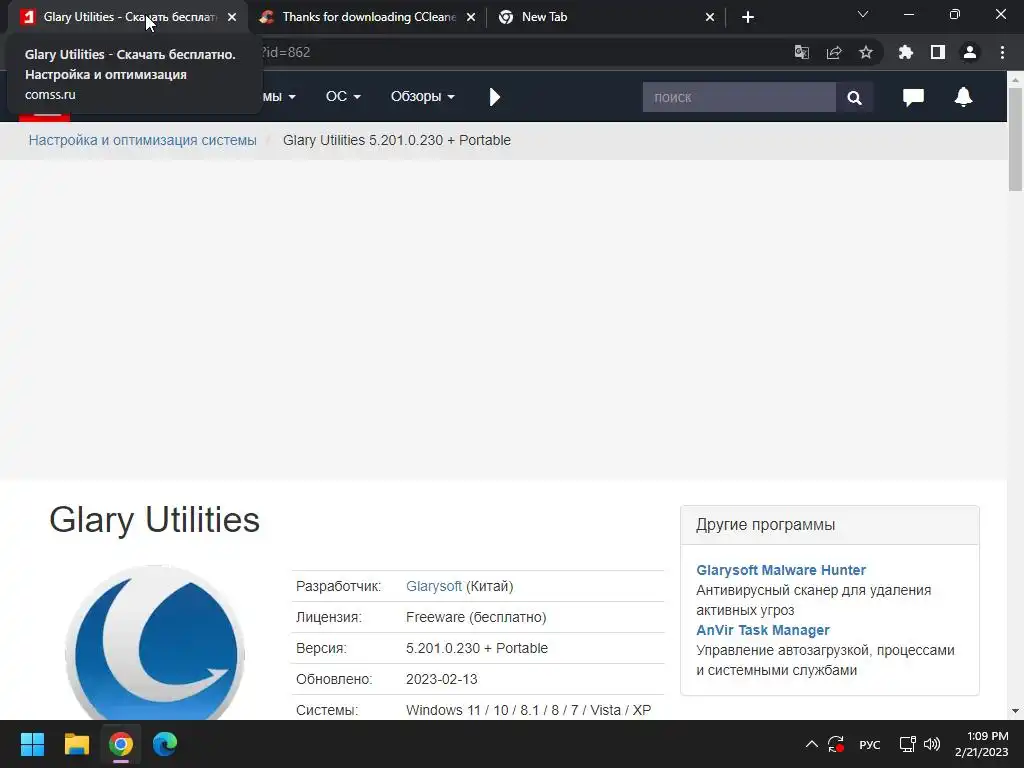This screenshot has width=1024, height=768.
Task: Open the AnVir Task Manager link
Action: pyautogui.click(x=763, y=630)
